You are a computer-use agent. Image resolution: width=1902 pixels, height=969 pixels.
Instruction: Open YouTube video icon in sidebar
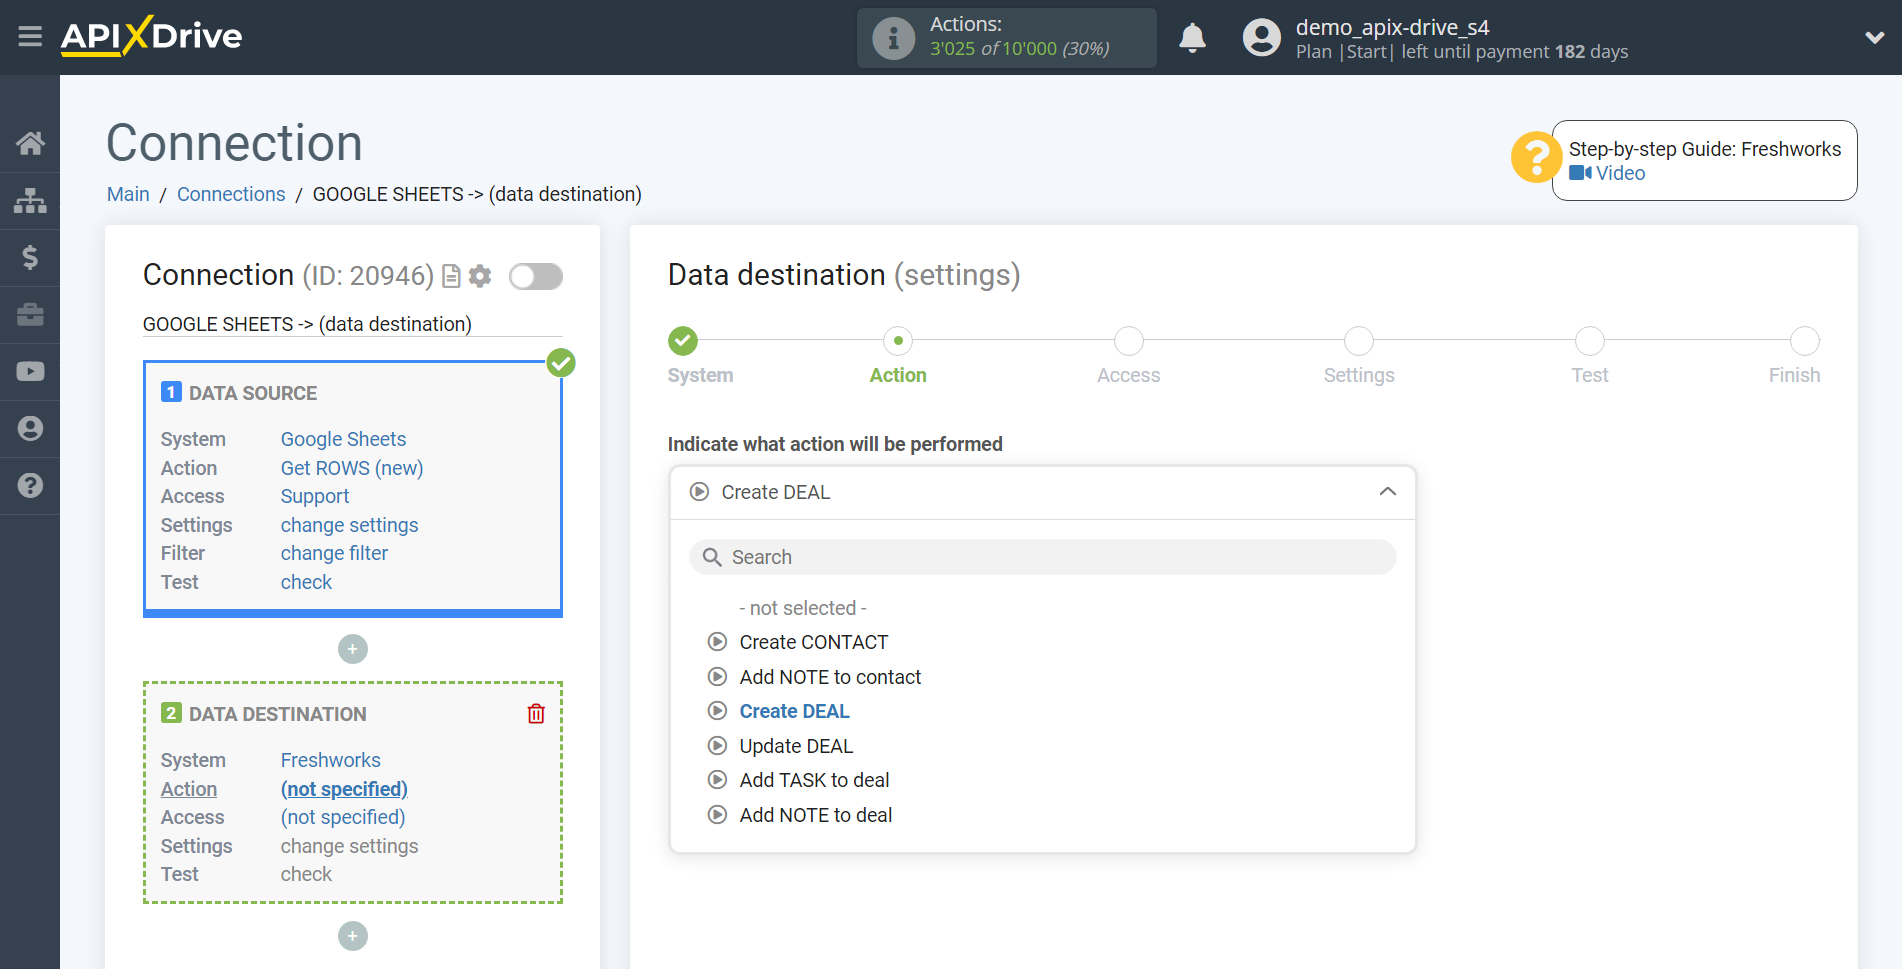(30, 371)
